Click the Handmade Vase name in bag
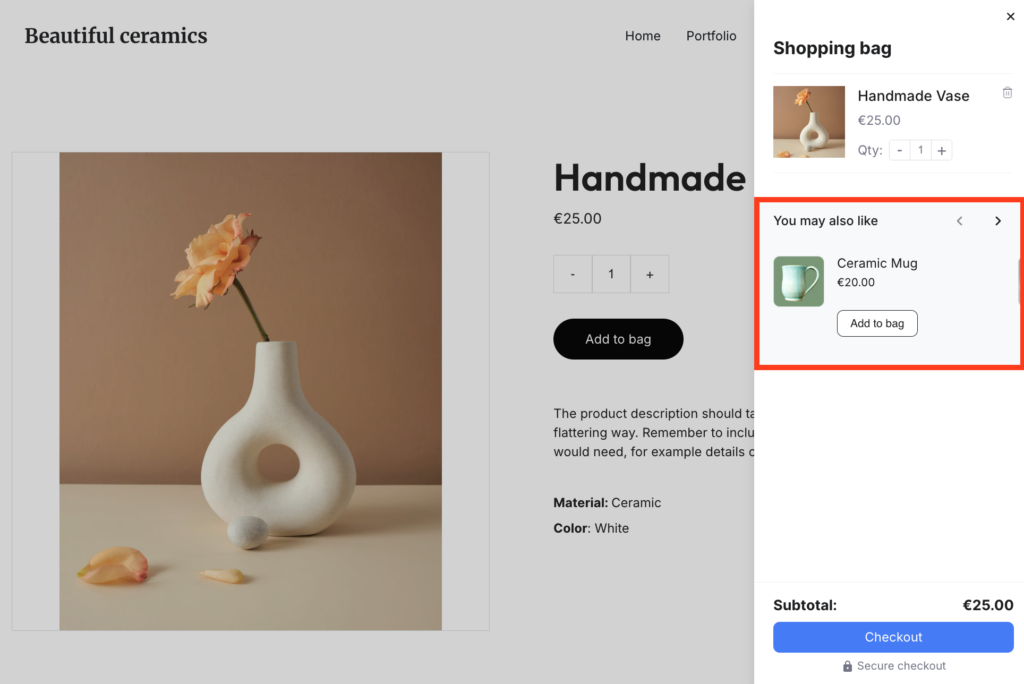The image size is (1024, 684). click(913, 96)
